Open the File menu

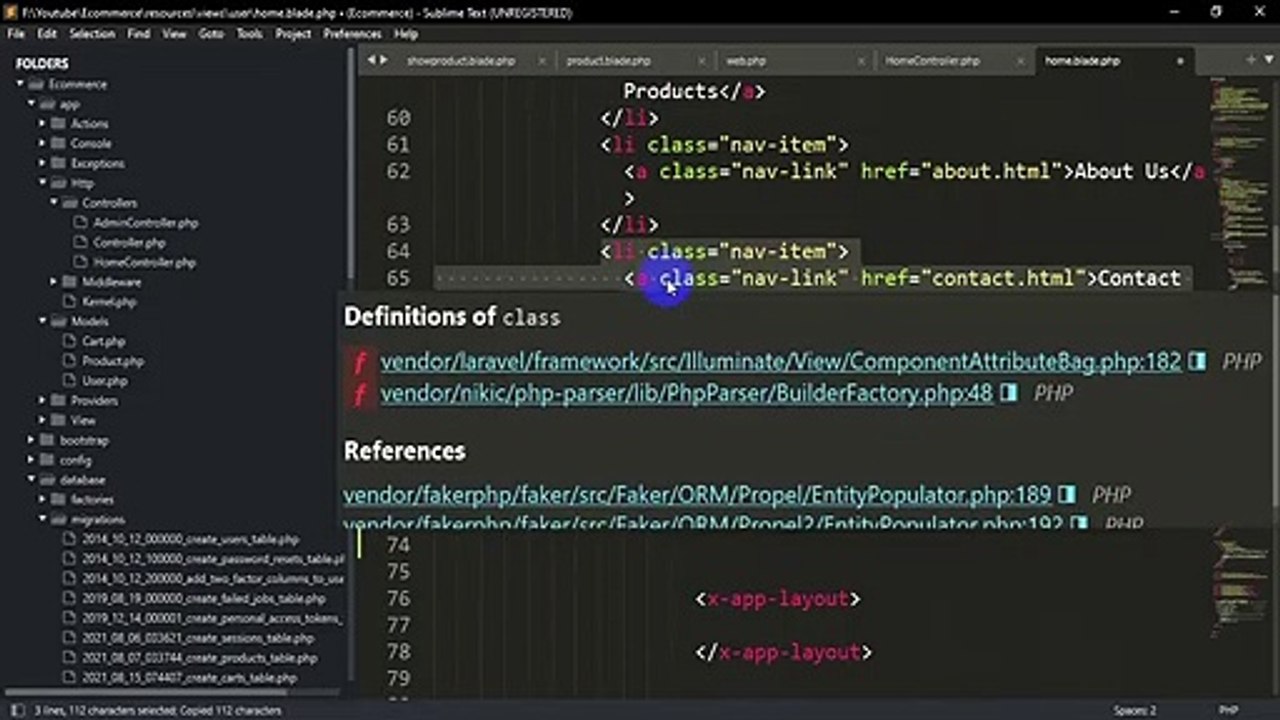click(x=16, y=33)
